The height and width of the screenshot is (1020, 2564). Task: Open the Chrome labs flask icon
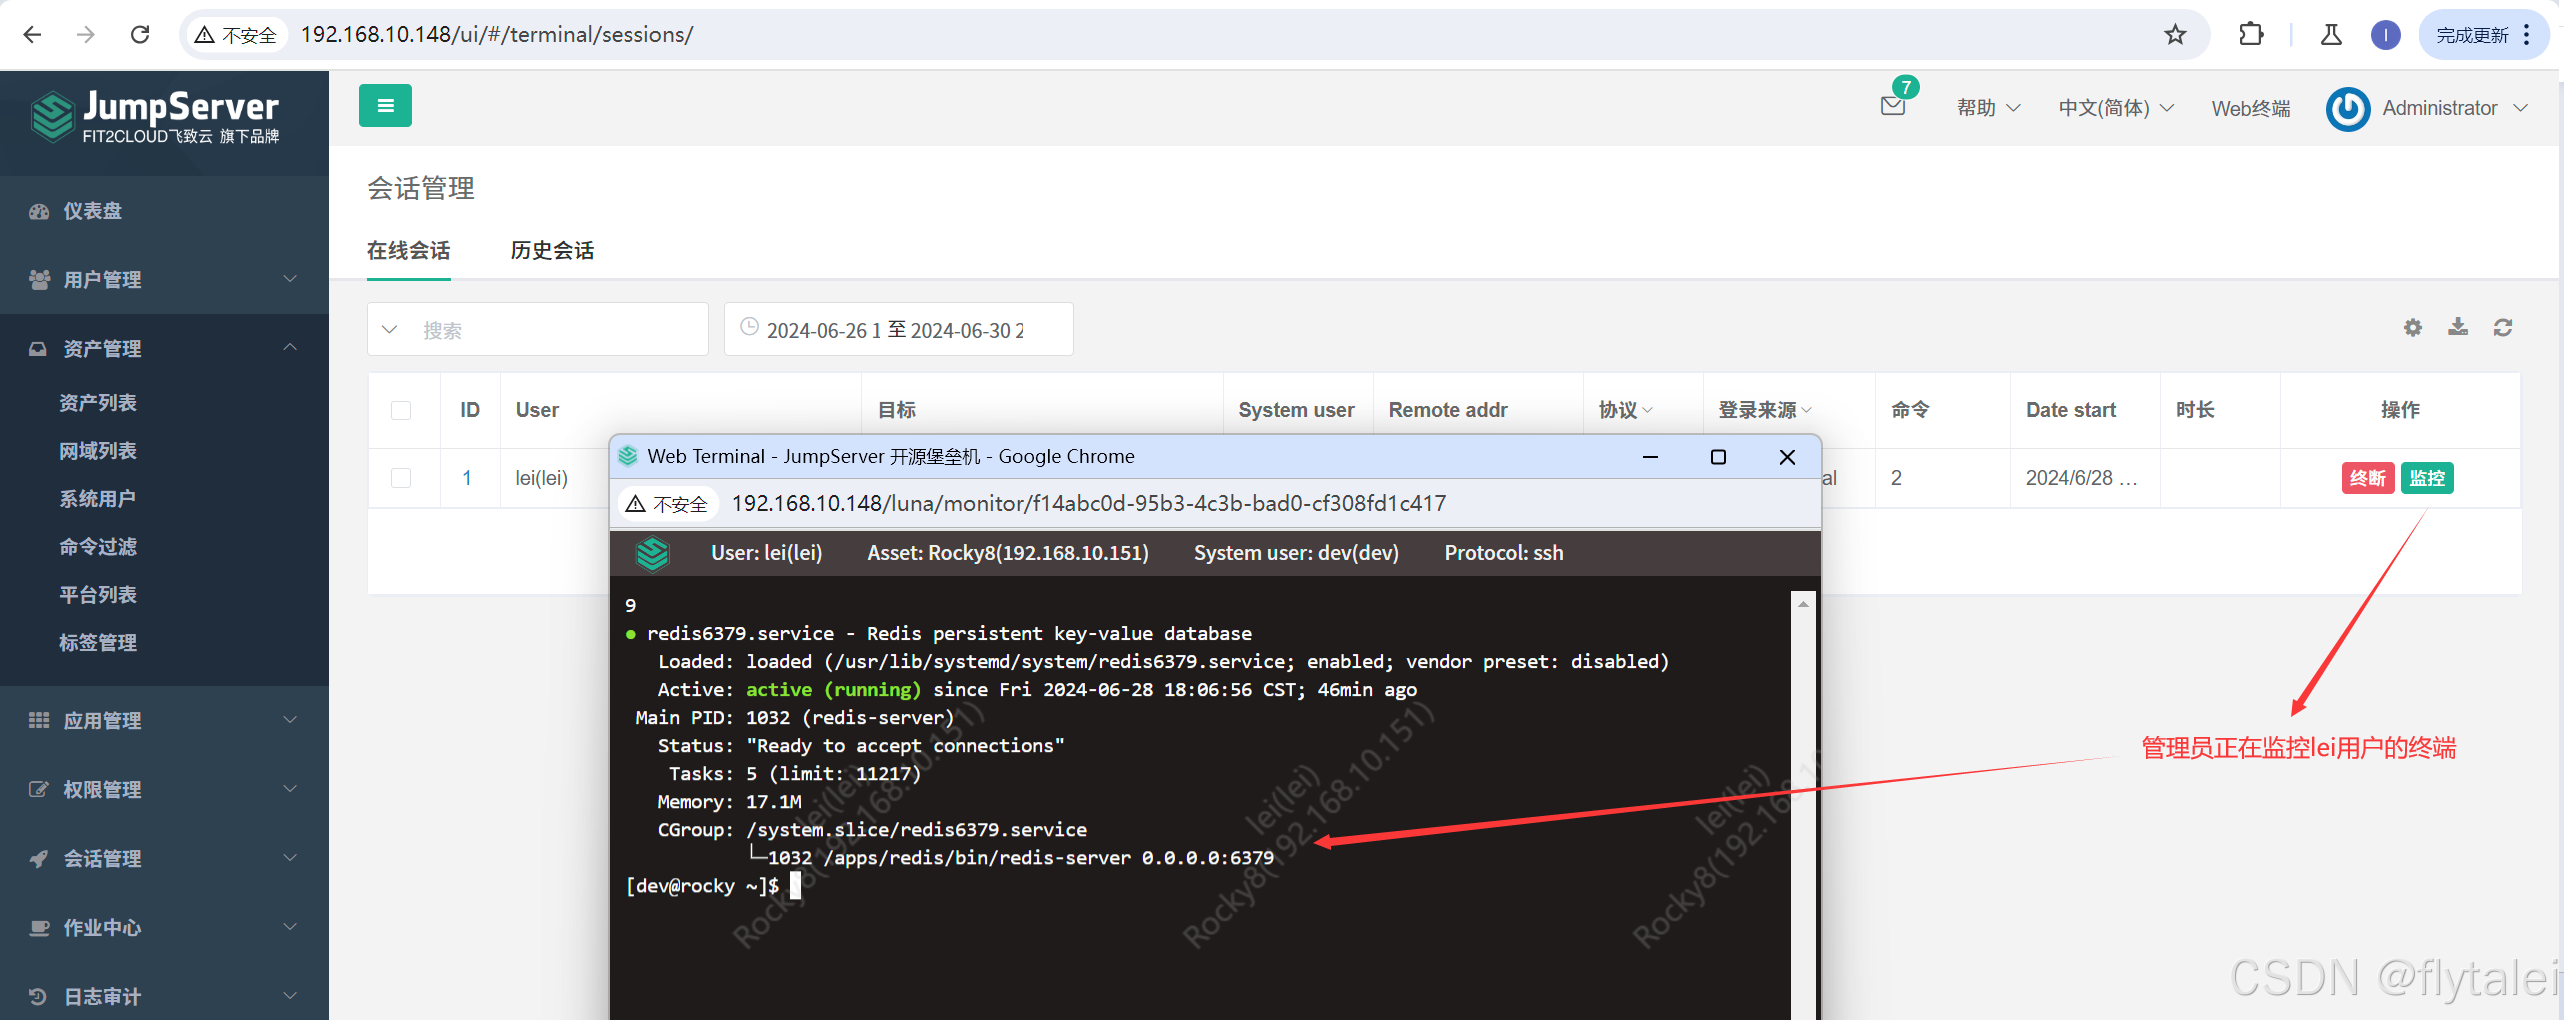tap(2331, 35)
